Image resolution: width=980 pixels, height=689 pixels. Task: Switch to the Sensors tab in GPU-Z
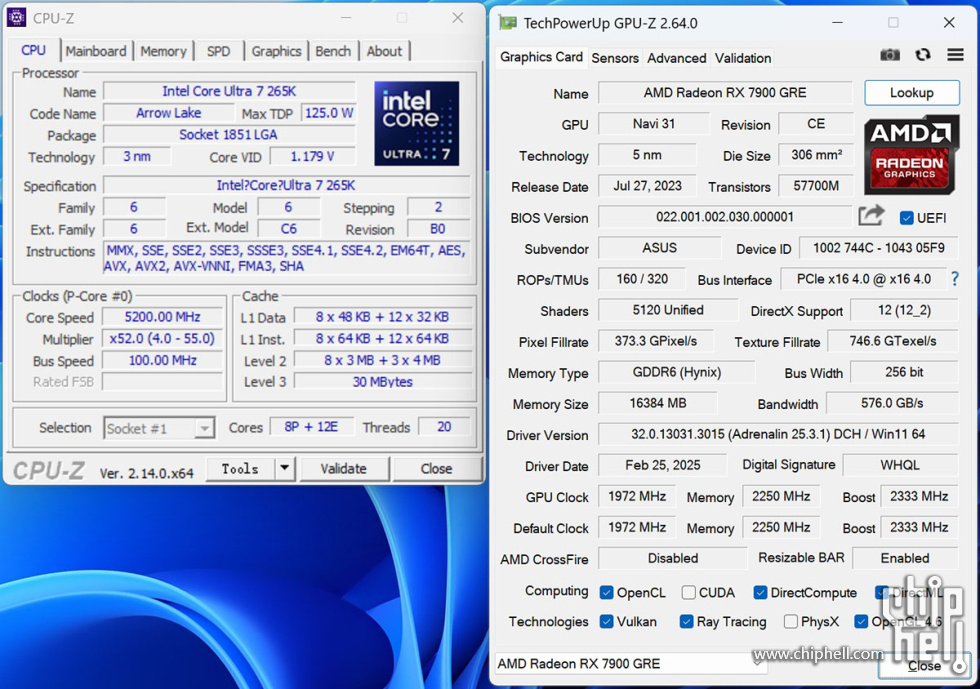pyautogui.click(x=615, y=58)
